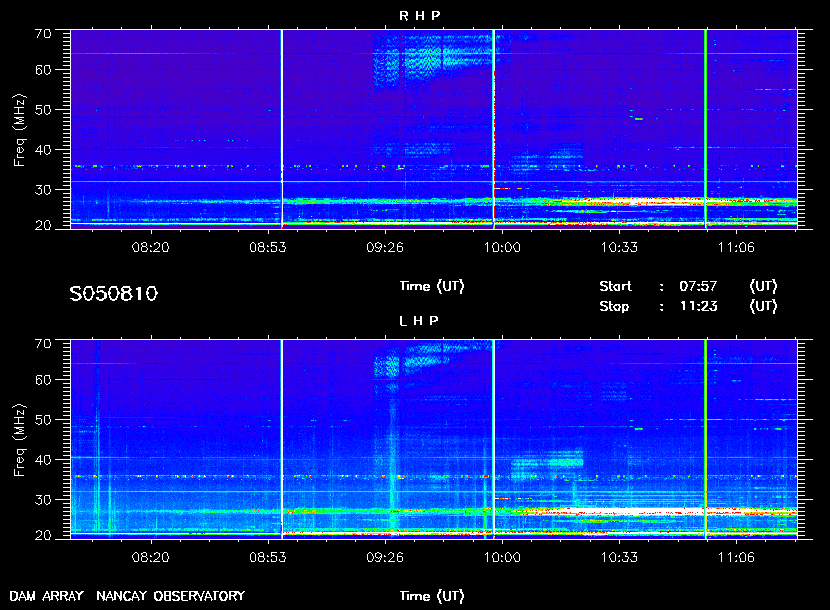Viewport: 830px width, 610px height.
Task: Click the '10:33' tick label under LHP plot
Action: pos(619,558)
